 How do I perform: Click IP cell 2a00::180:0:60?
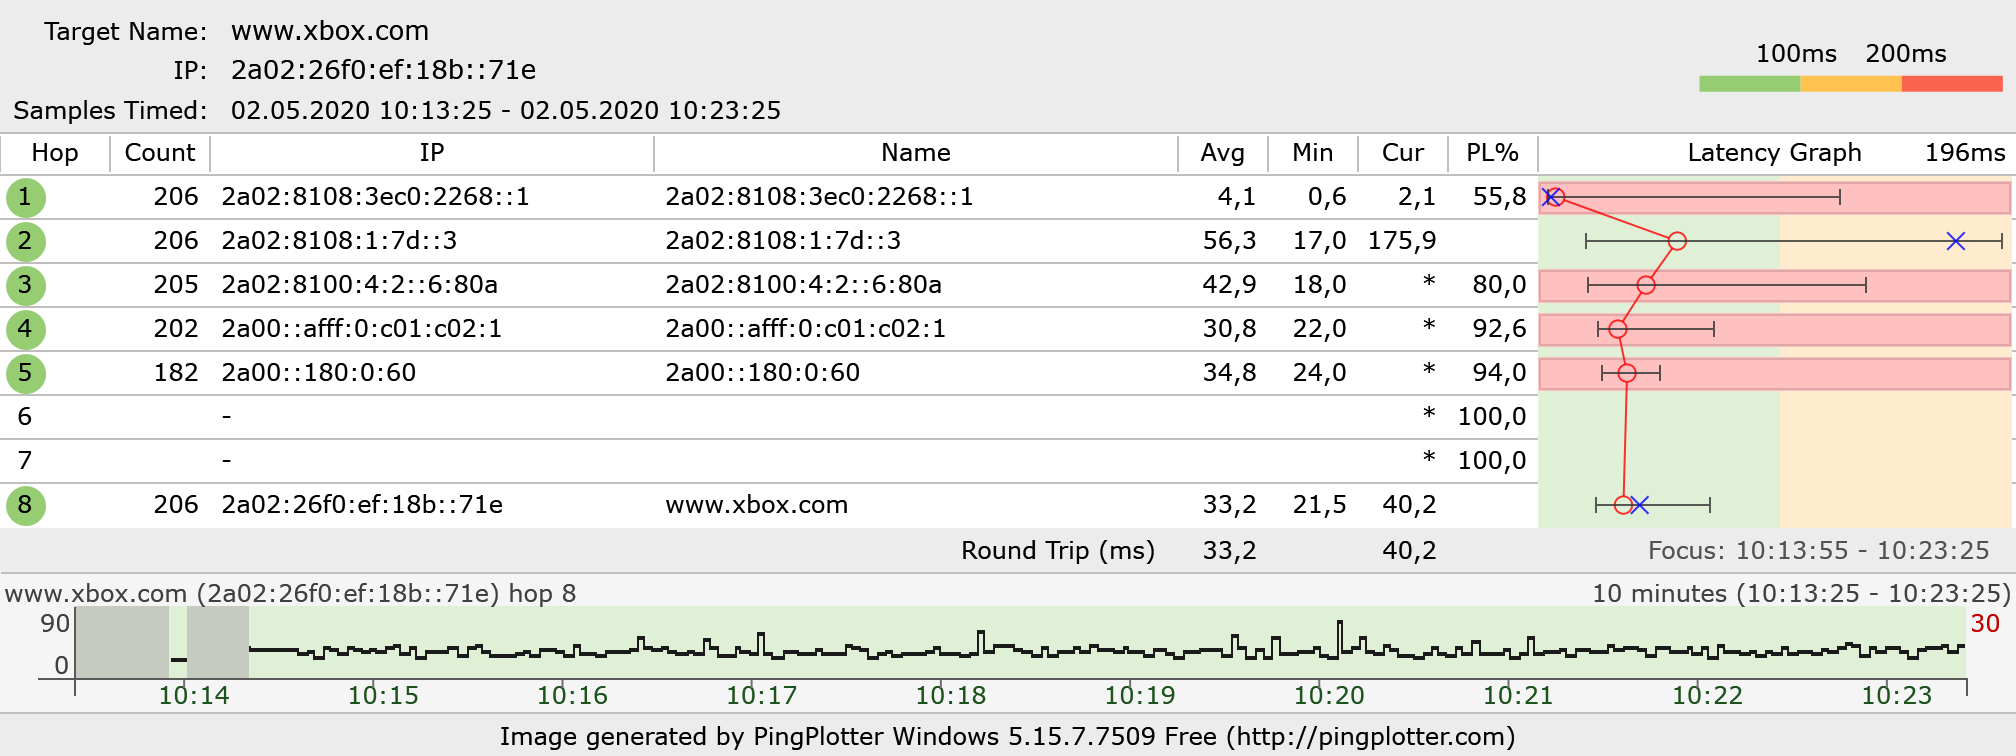(318, 373)
